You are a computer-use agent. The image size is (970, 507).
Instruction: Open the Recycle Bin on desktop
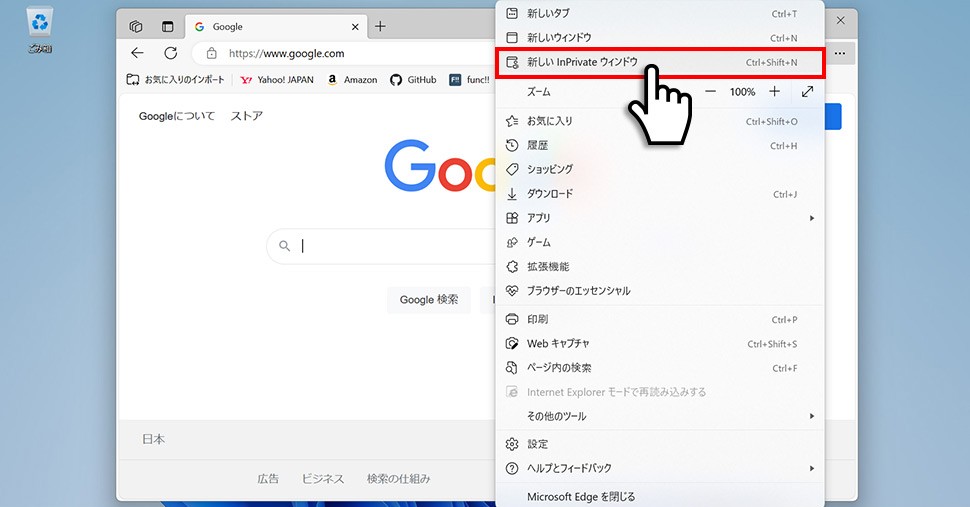tap(40, 30)
